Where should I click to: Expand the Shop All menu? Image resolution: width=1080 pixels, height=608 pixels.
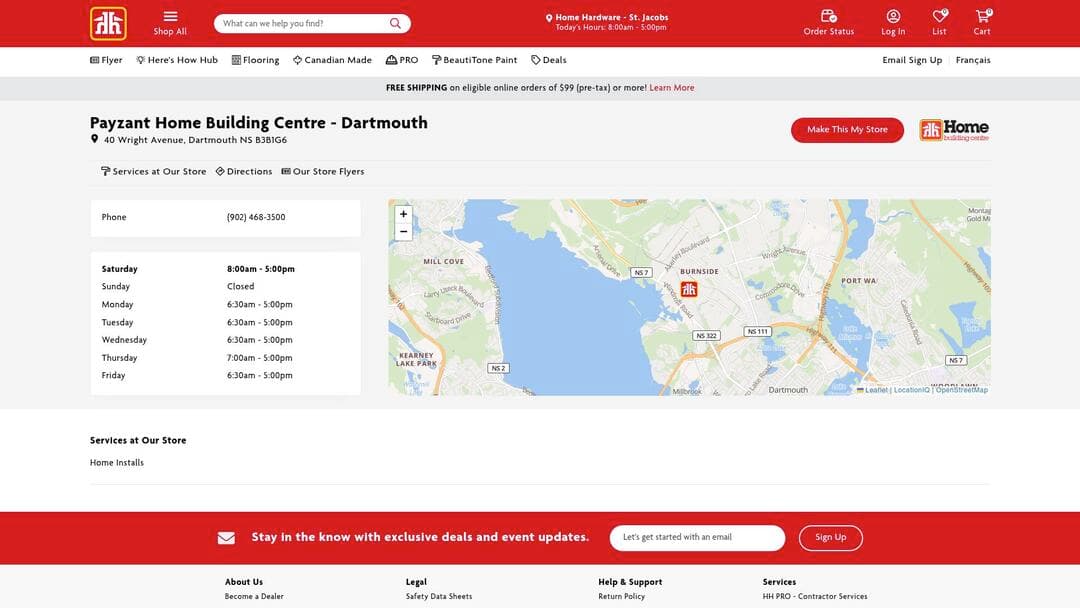(x=169, y=21)
